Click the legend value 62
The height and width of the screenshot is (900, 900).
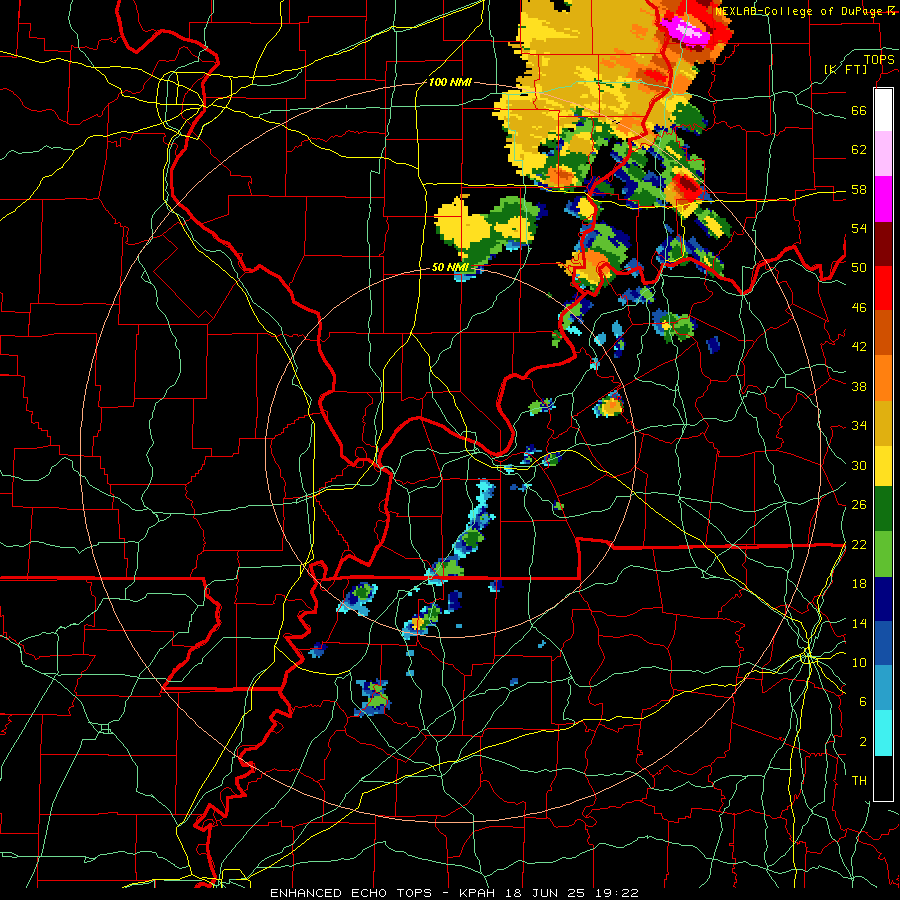click(859, 150)
